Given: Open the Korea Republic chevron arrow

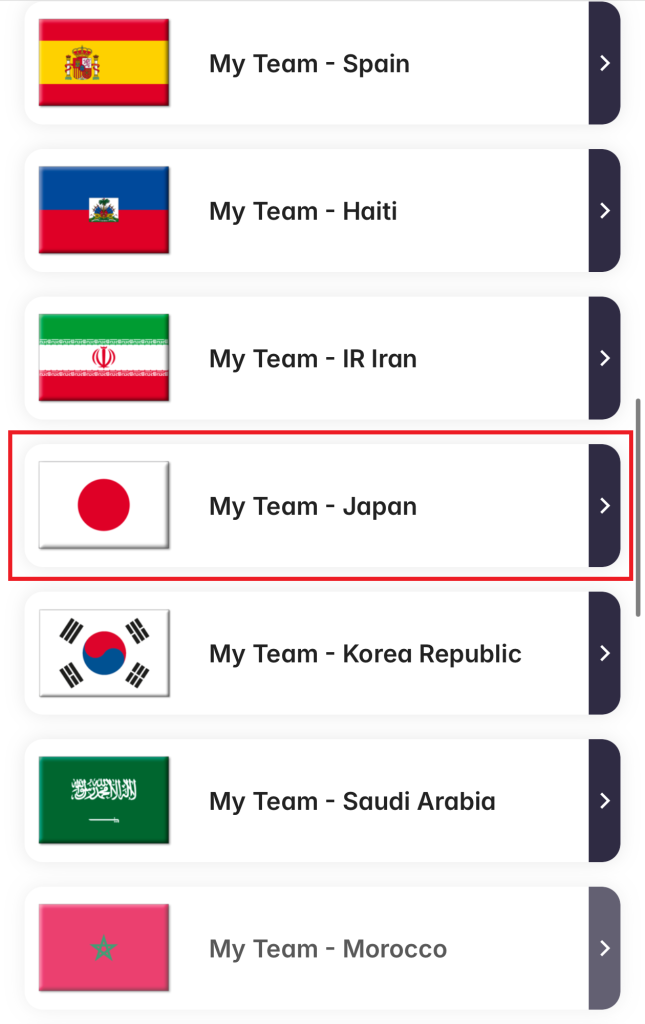Looking at the screenshot, I should pyautogui.click(x=604, y=653).
